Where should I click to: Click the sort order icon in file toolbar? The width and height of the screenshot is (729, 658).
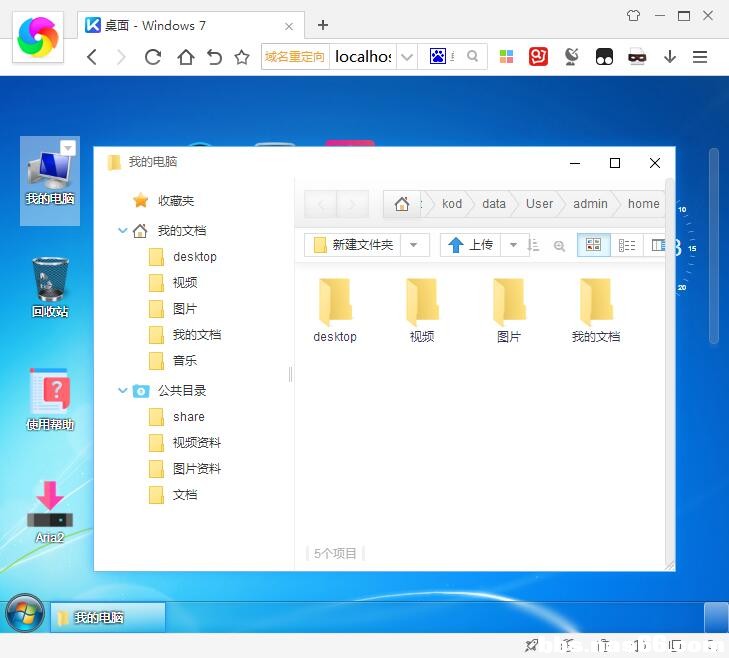[533, 245]
